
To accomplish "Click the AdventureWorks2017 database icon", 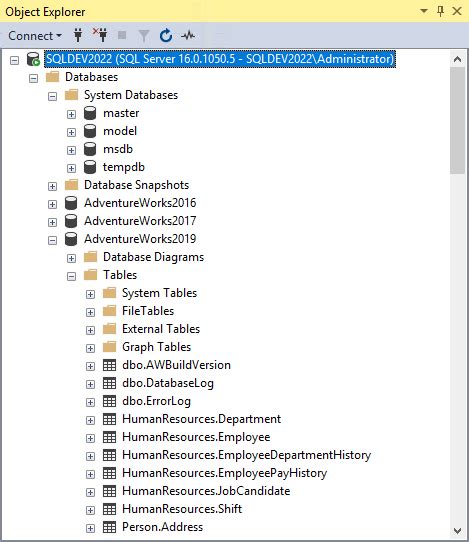I will click(x=71, y=221).
